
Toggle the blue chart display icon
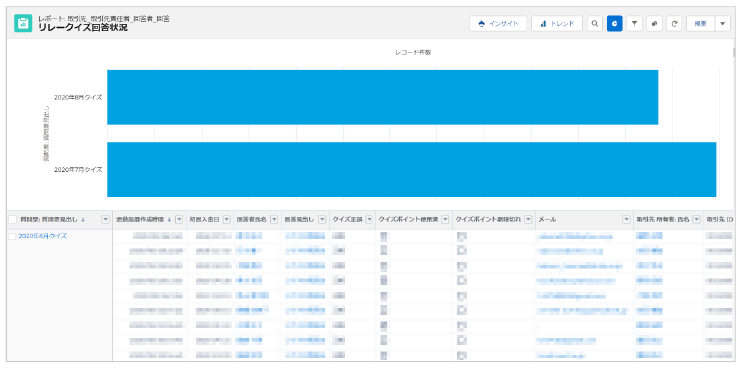click(614, 23)
